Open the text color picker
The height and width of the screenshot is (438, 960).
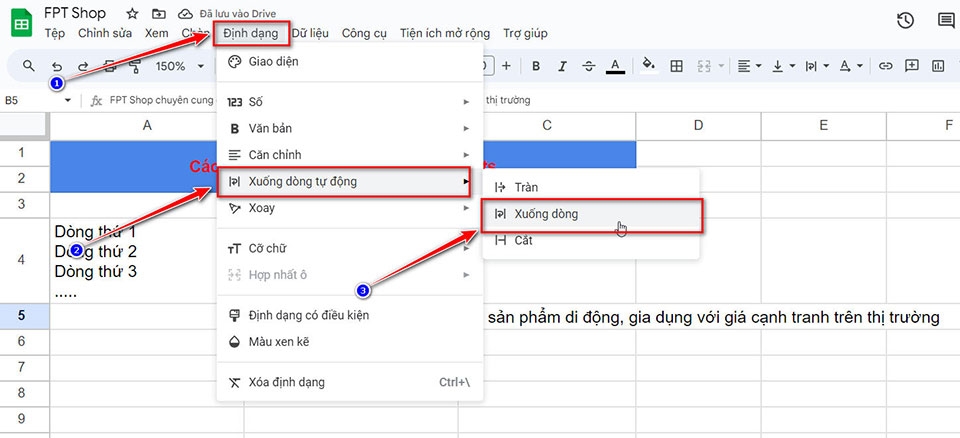tap(615, 66)
